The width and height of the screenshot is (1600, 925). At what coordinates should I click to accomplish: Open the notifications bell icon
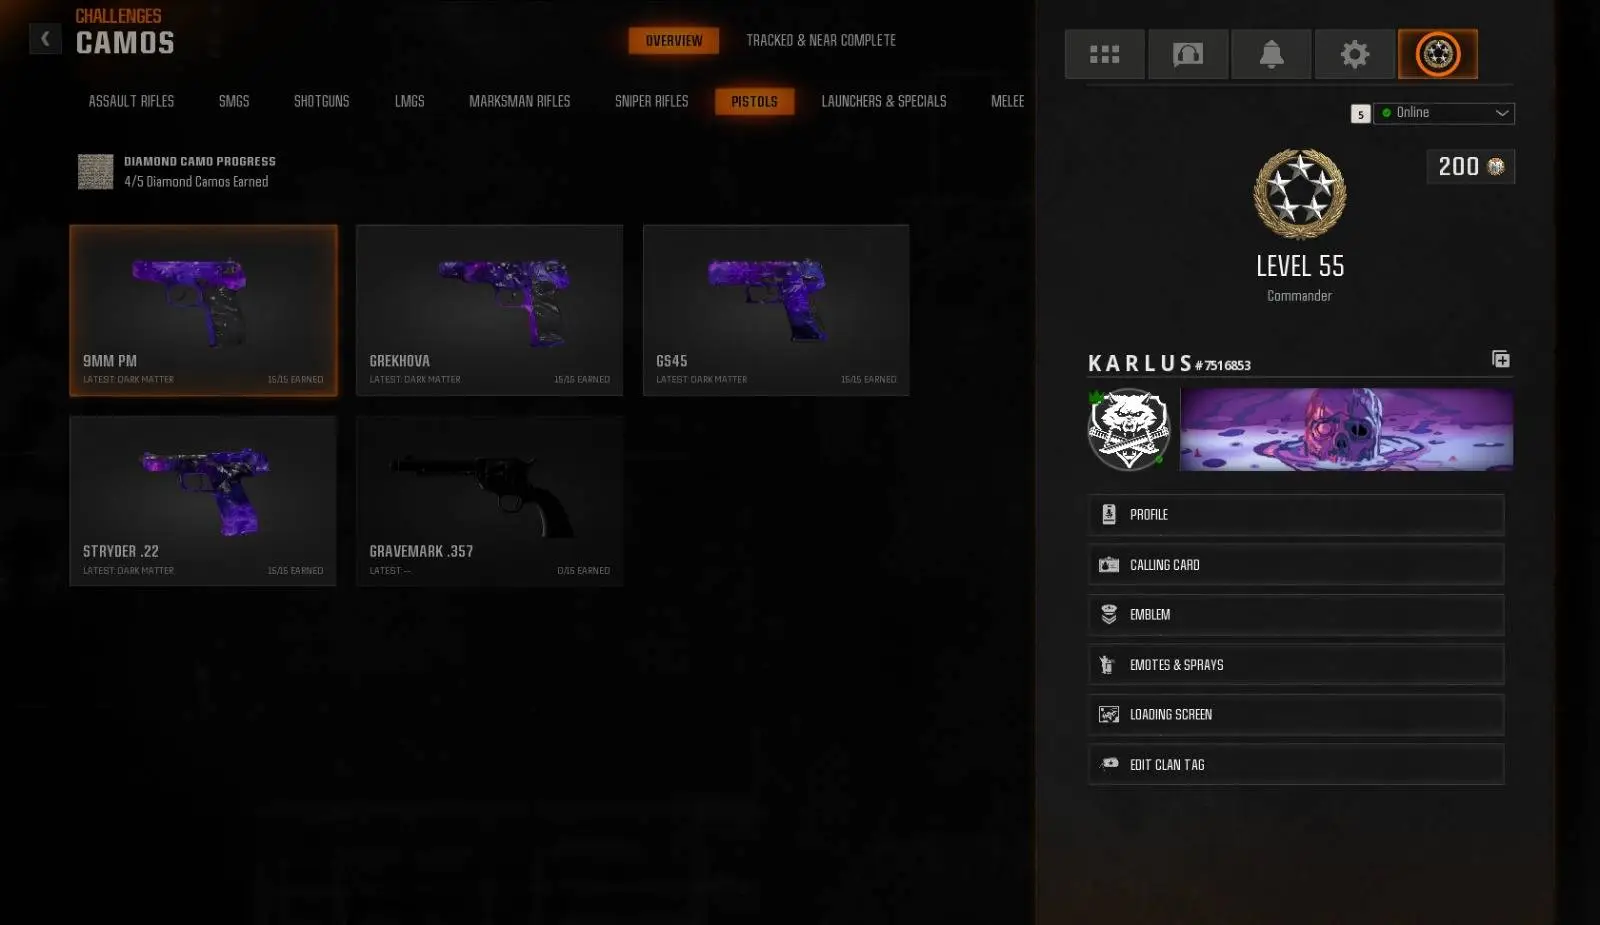coord(1271,54)
